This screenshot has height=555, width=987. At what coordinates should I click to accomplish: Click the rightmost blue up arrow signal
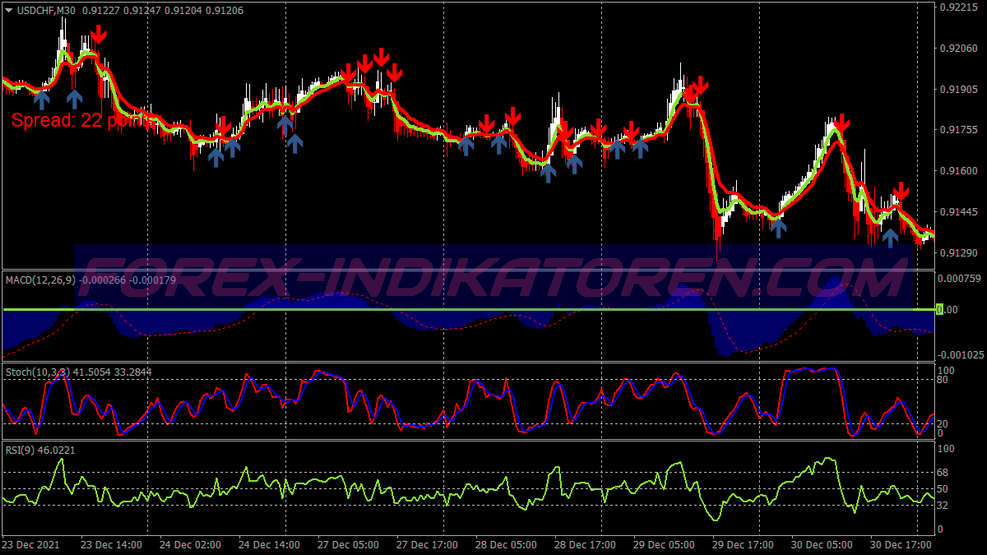click(889, 238)
